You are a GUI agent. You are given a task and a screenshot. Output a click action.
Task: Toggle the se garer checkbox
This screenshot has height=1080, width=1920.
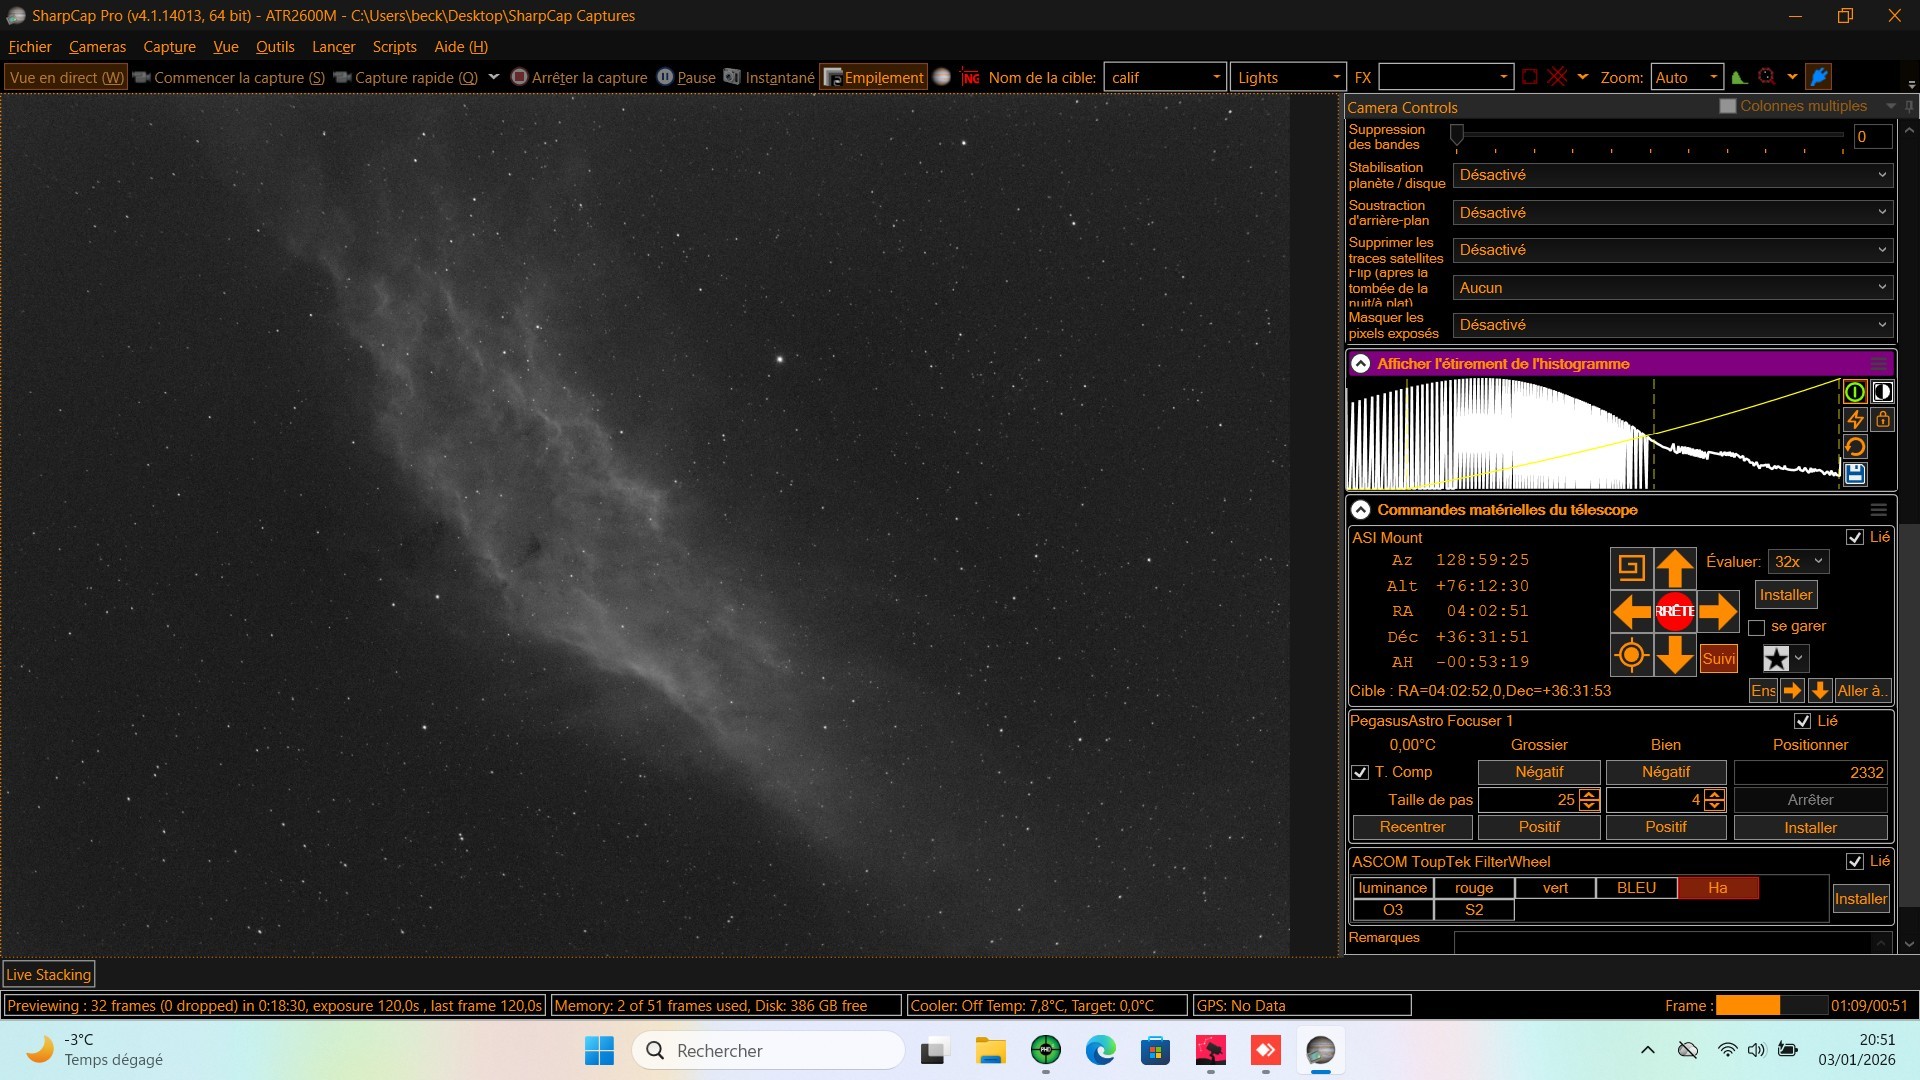click(1756, 628)
